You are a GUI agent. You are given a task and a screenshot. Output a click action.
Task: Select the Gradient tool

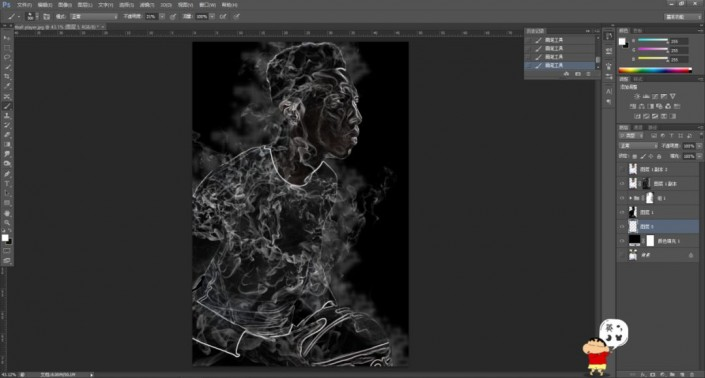coord(7,144)
